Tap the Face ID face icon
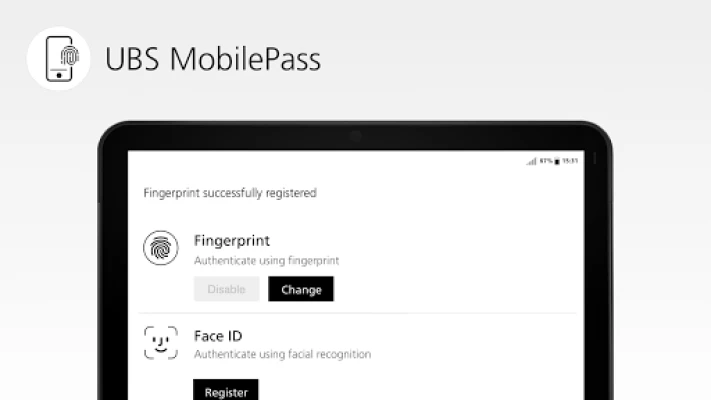Image resolution: width=711 pixels, height=400 pixels. tap(161, 342)
